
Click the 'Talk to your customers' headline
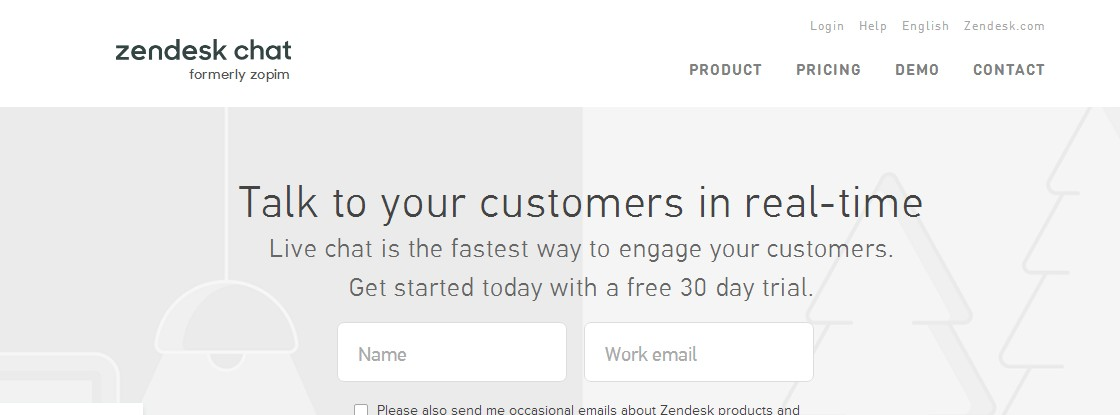pyautogui.click(x=580, y=203)
